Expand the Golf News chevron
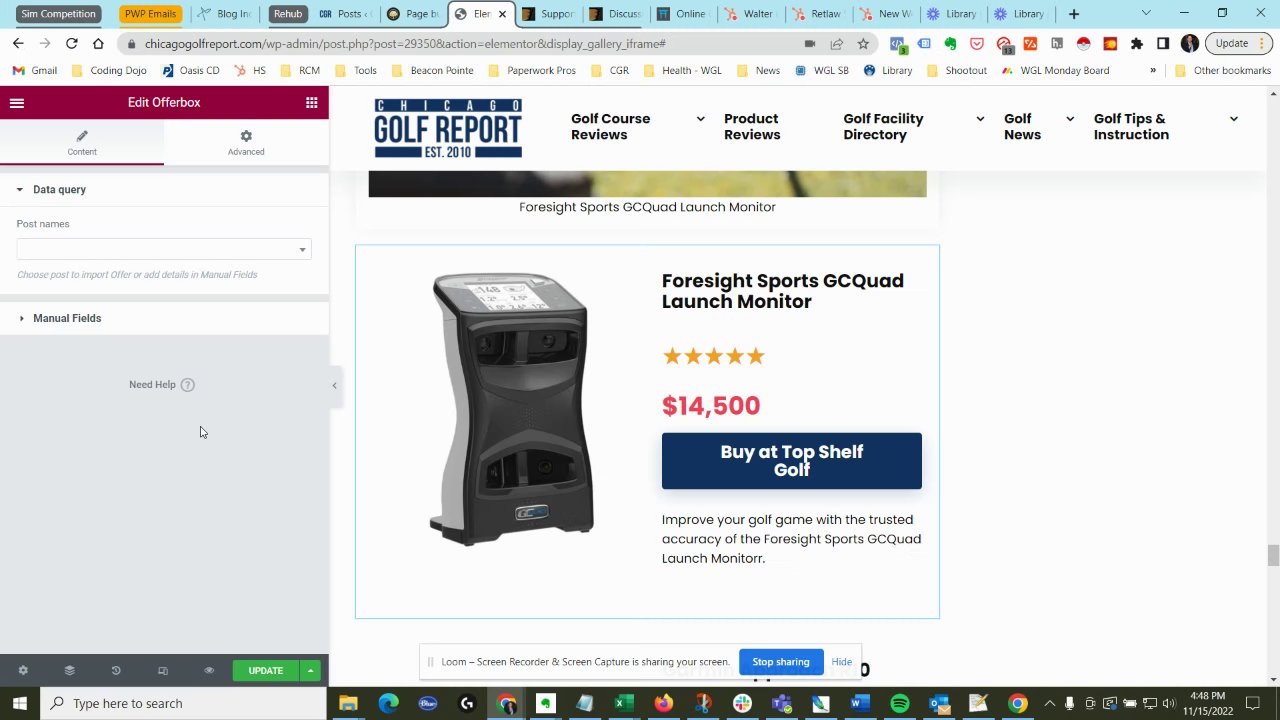The width and height of the screenshot is (1280, 720). coord(1069,119)
